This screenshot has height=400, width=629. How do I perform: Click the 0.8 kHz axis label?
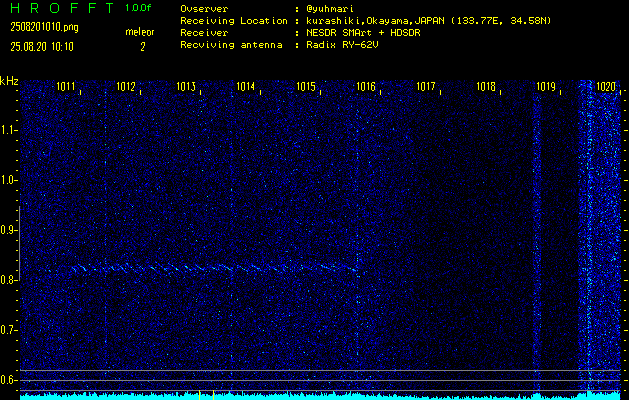[x=8, y=280]
